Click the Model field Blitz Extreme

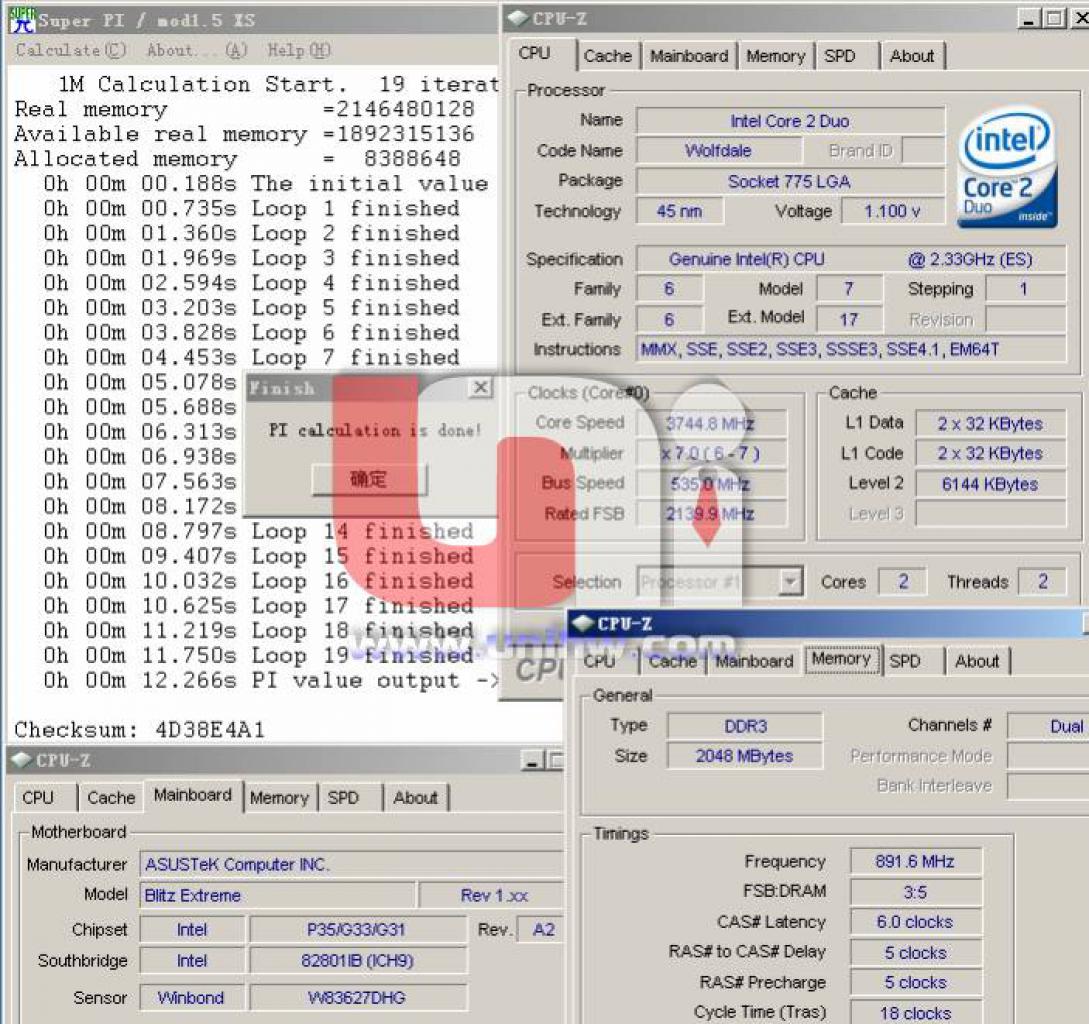coord(278,895)
